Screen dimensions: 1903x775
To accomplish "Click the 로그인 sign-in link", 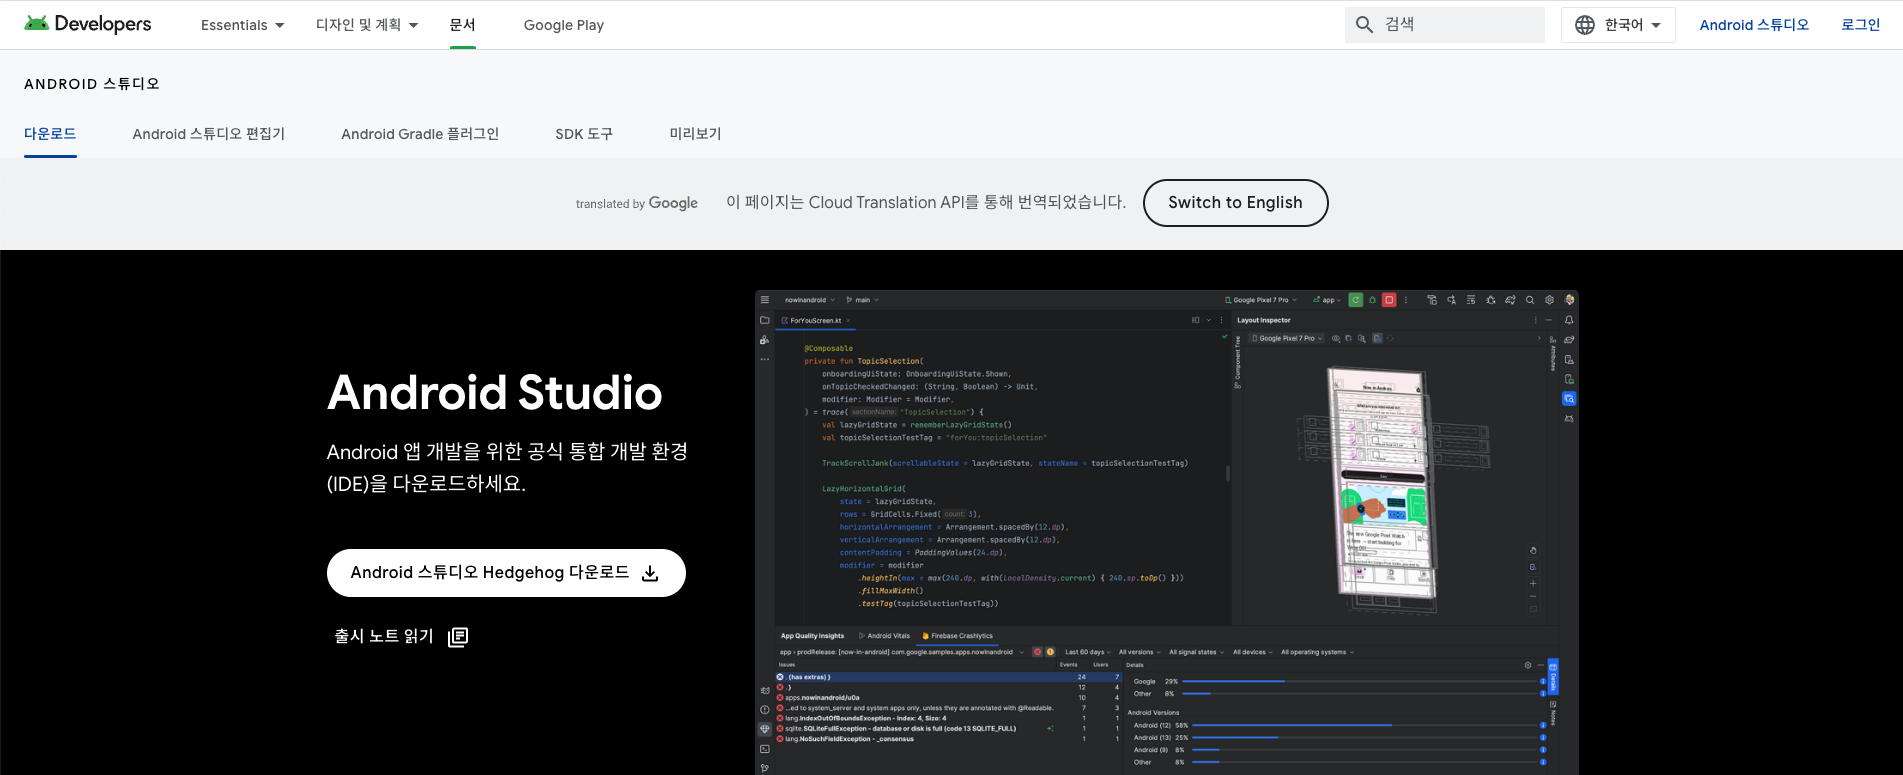I will pyautogui.click(x=1861, y=25).
